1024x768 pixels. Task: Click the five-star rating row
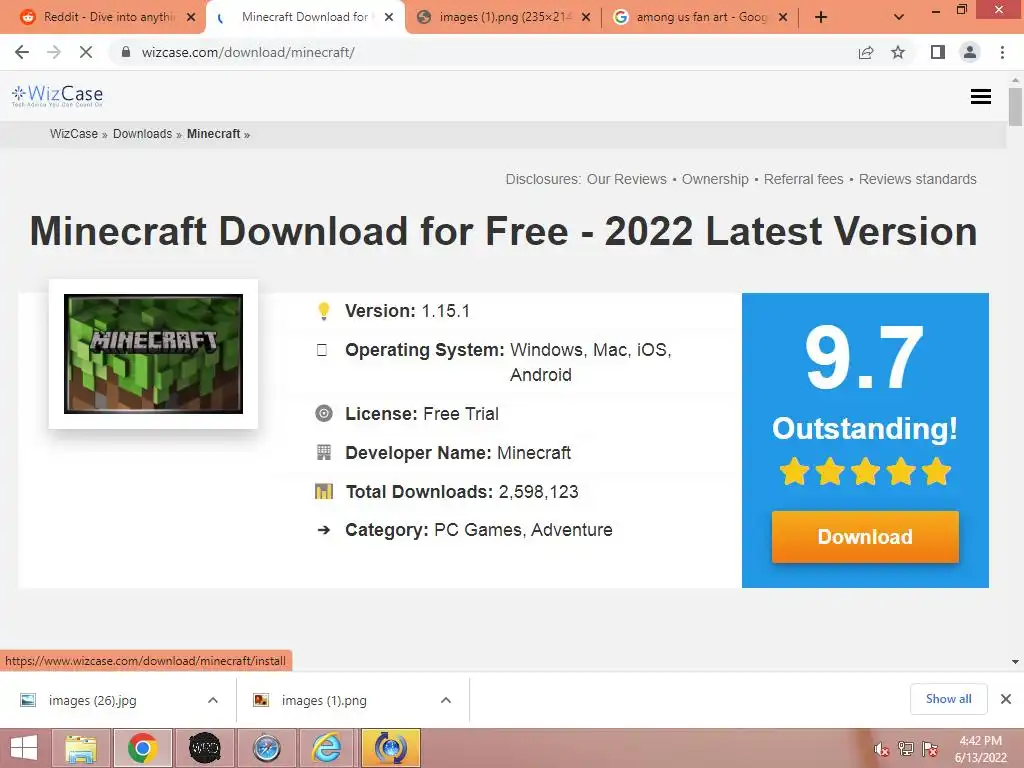tap(865, 472)
